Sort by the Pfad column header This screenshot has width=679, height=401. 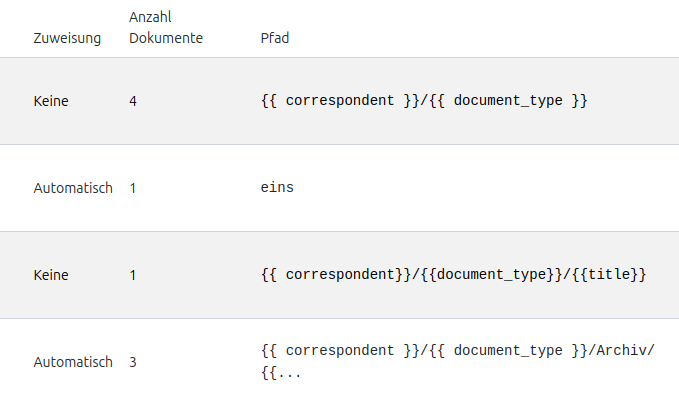(x=275, y=38)
